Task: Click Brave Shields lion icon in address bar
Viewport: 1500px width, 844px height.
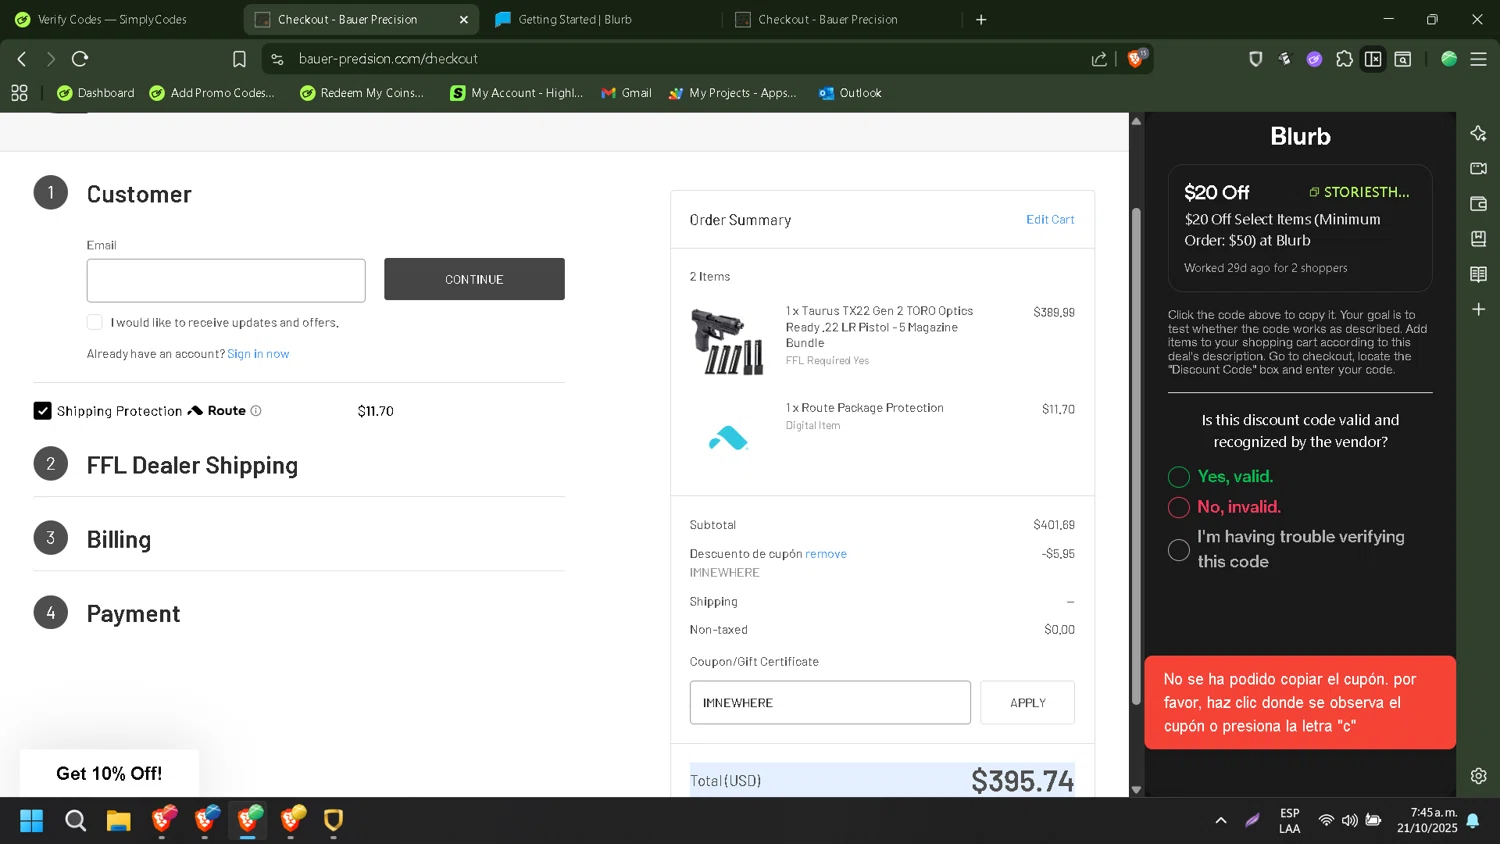Action: (x=1135, y=59)
